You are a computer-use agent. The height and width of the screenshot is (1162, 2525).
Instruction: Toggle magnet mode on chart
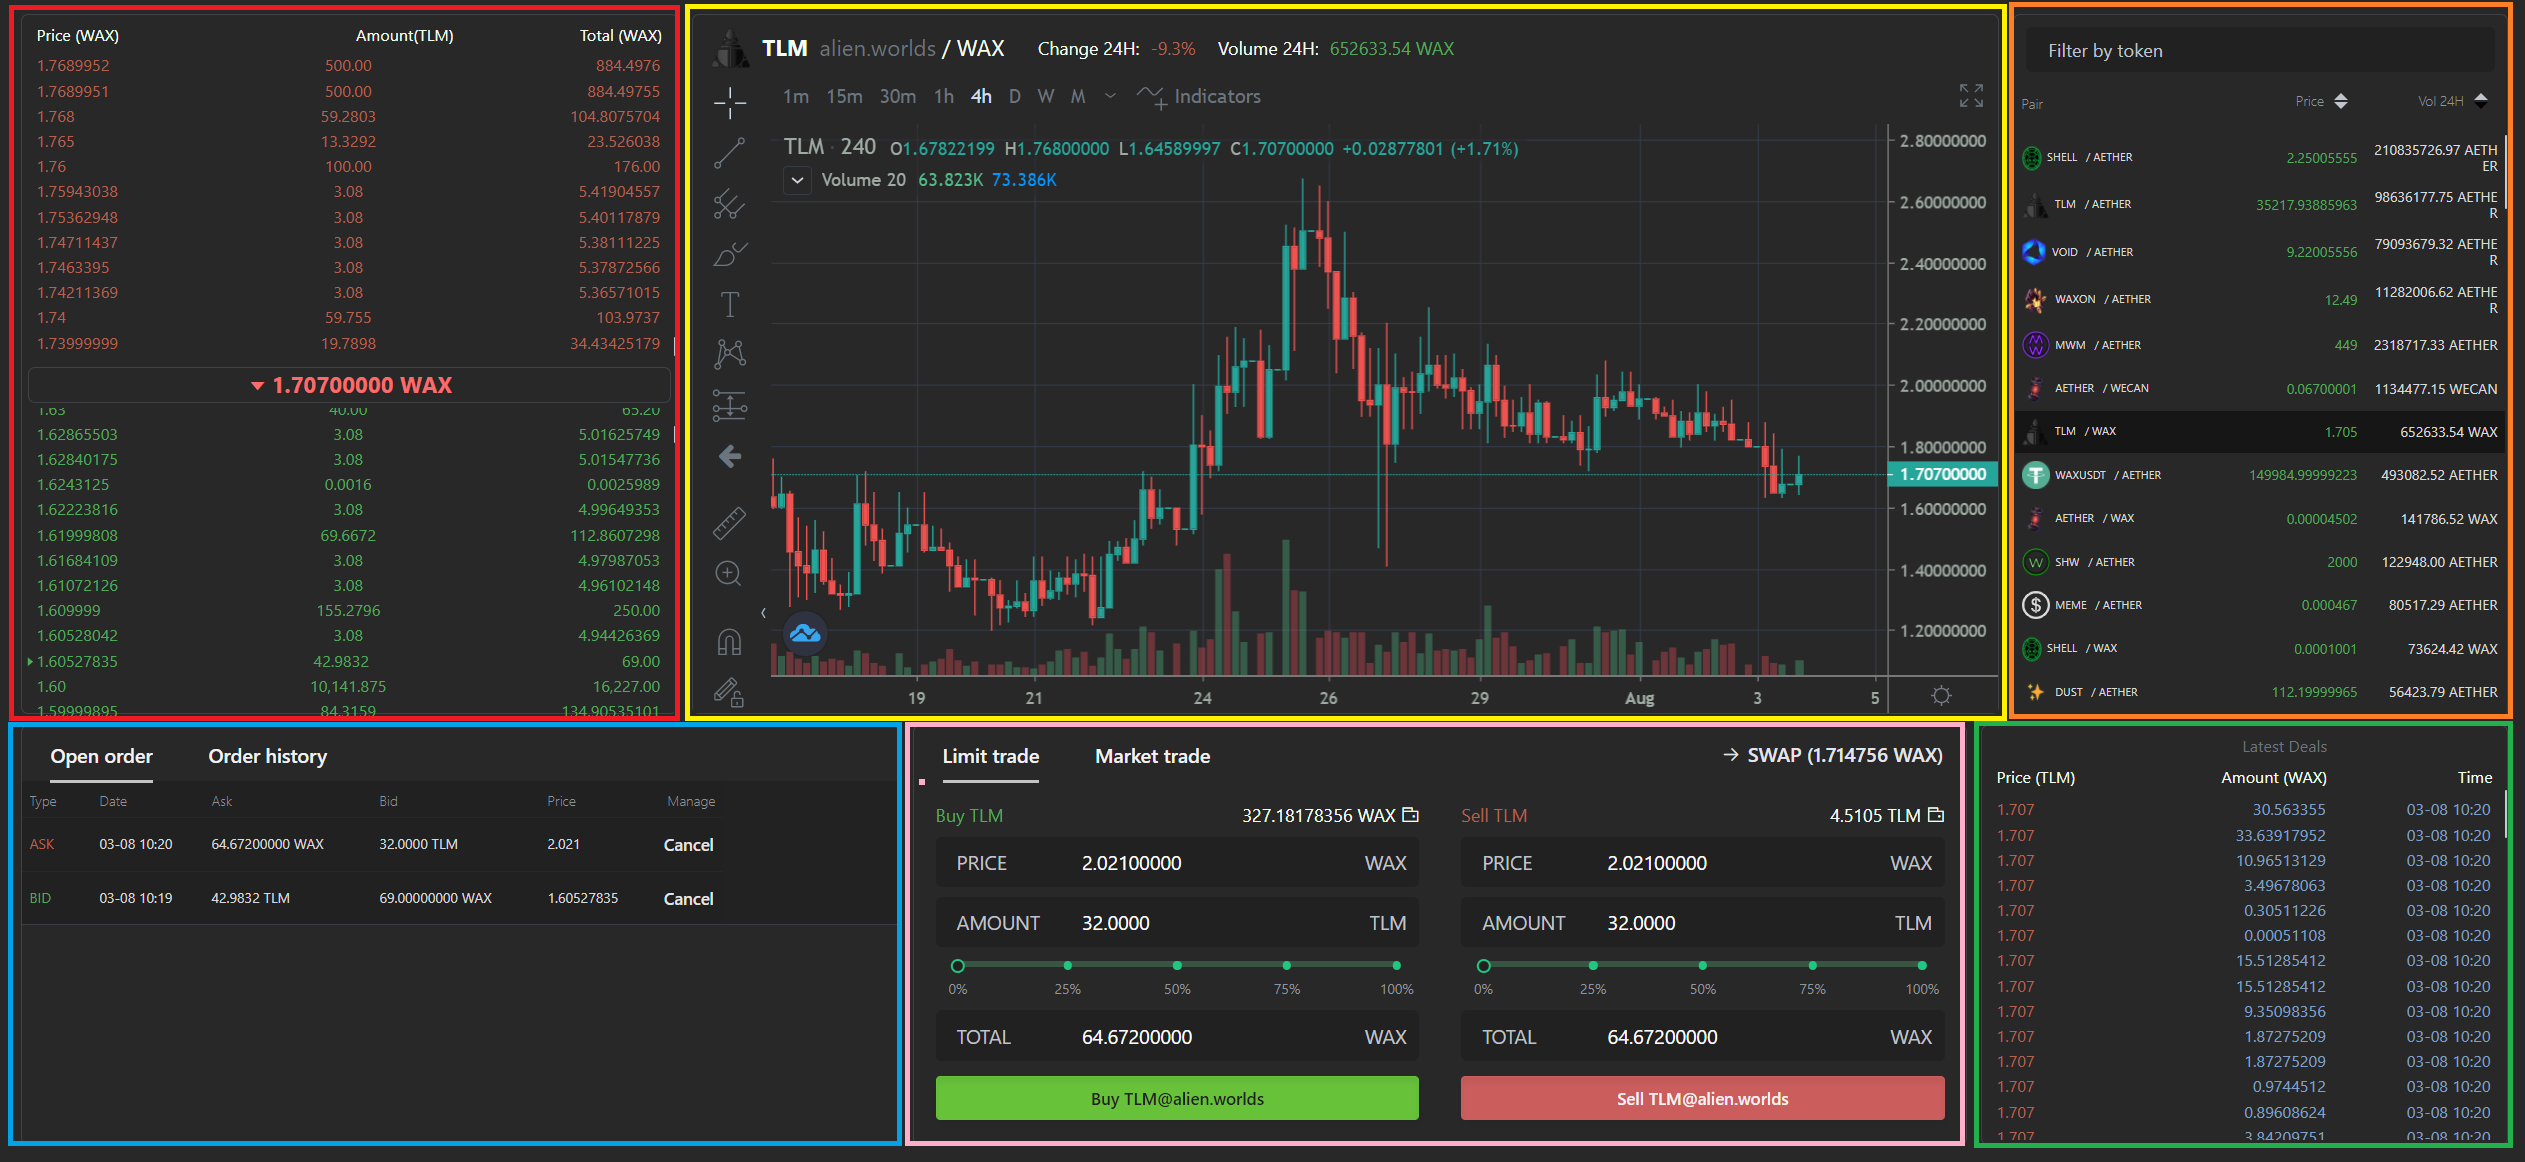coord(730,641)
